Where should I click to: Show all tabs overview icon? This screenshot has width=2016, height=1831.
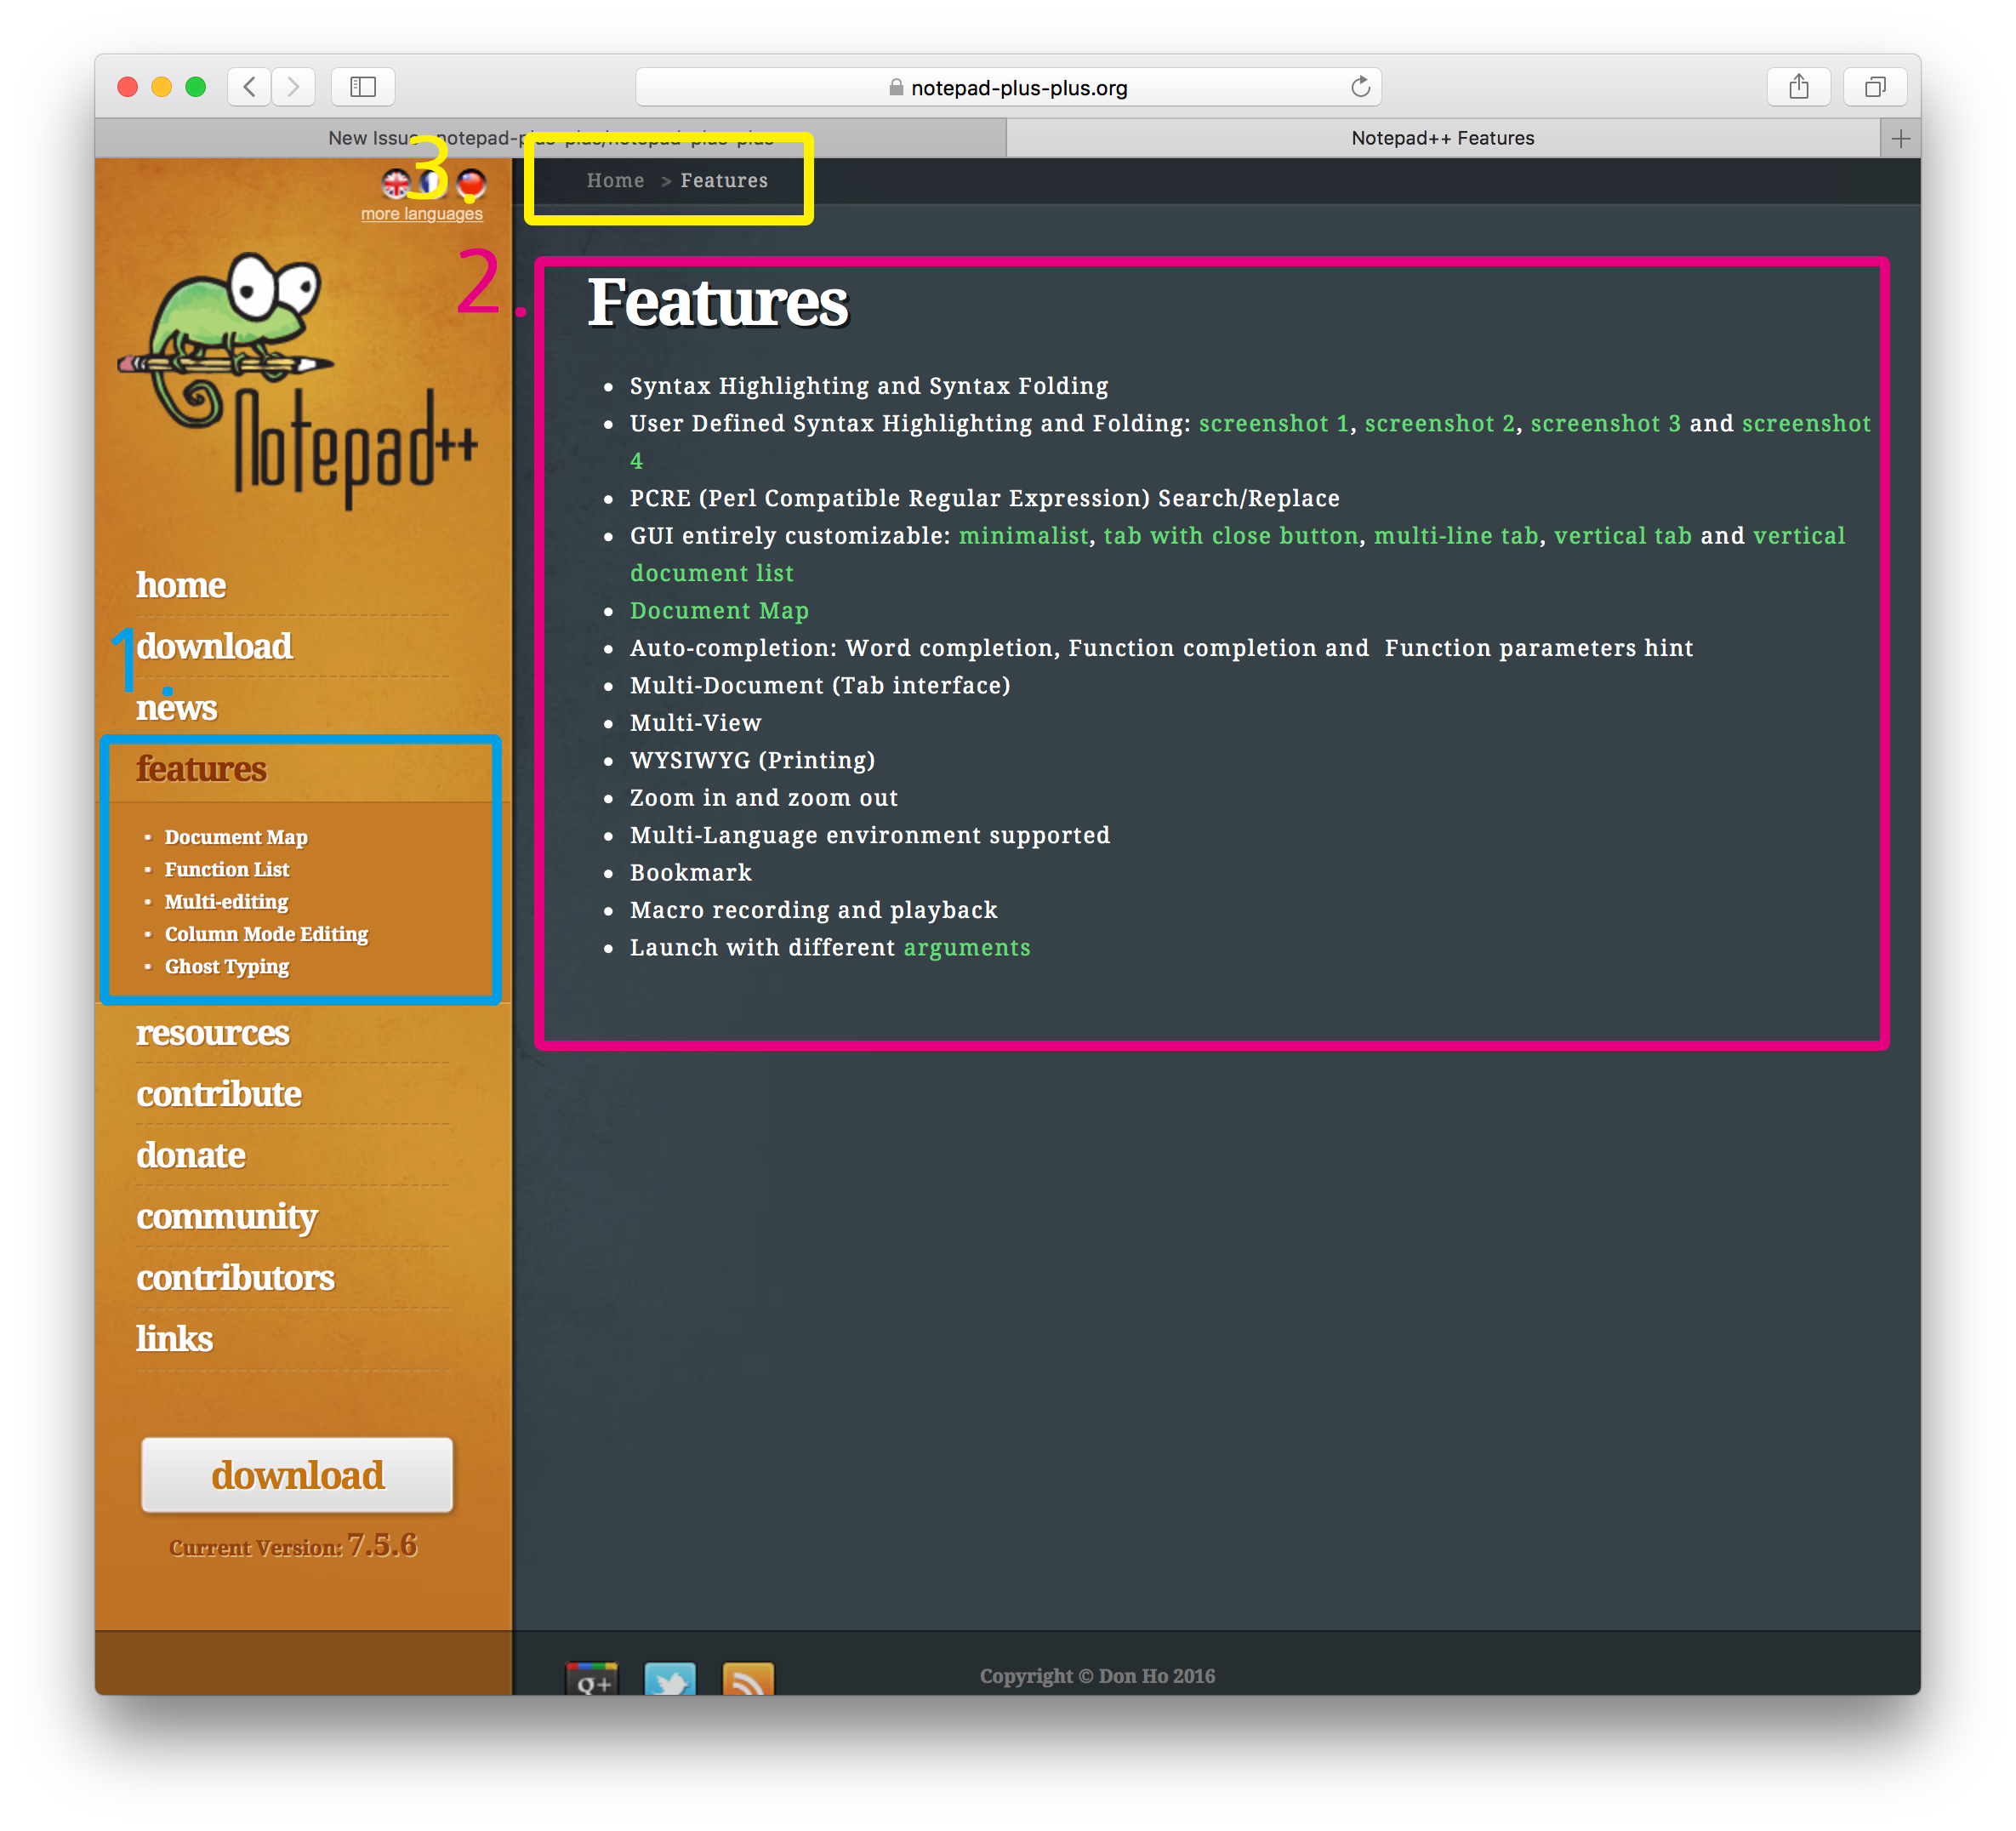(x=1875, y=87)
